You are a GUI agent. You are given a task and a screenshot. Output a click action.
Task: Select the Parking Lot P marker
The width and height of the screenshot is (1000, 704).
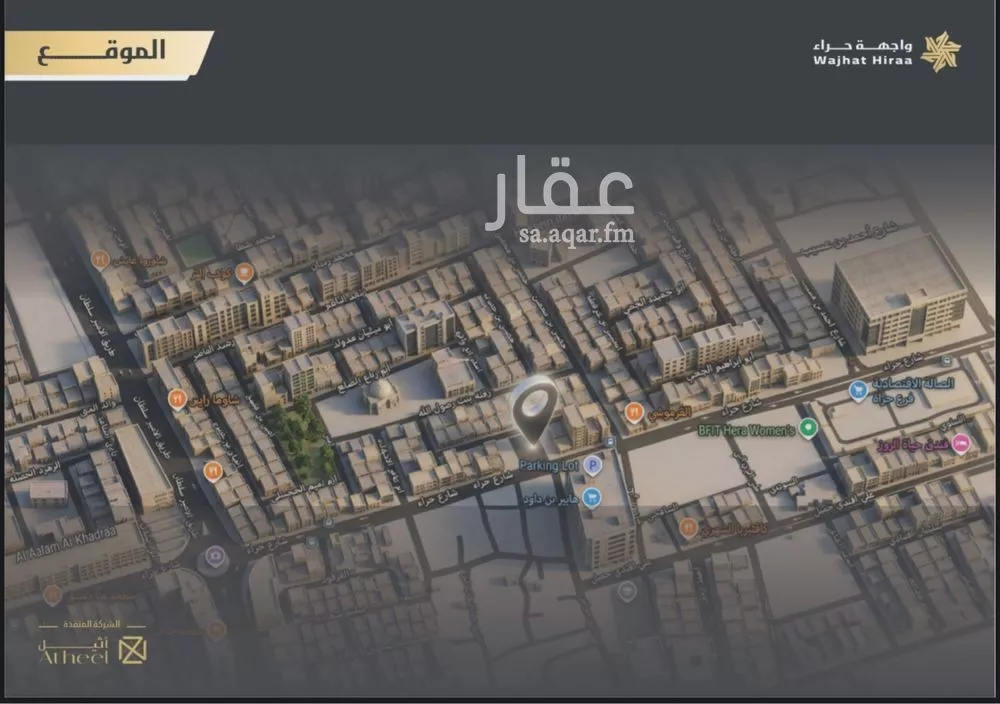click(x=593, y=466)
